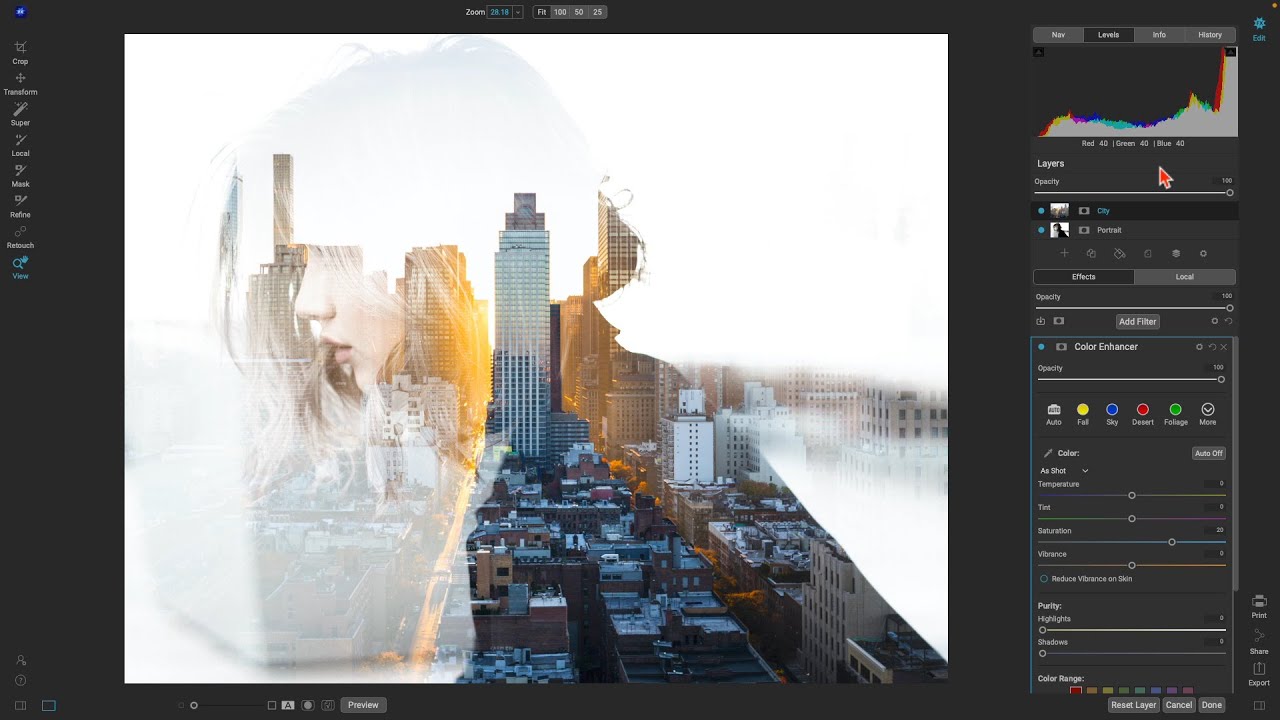The height and width of the screenshot is (720, 1280).
Task: Enable Reduce Vibrance on Skin
Action: (x=1044, y=579)
